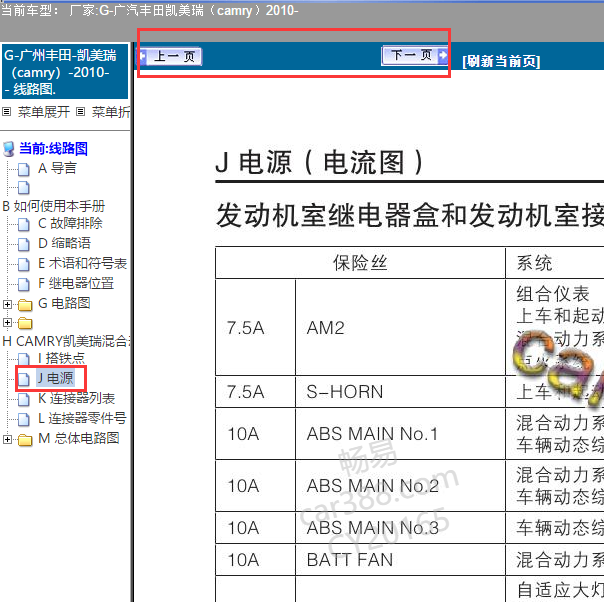Select the G 电路图 folder
The height and width of the screenshot is (602, 604).
[64, 304]
